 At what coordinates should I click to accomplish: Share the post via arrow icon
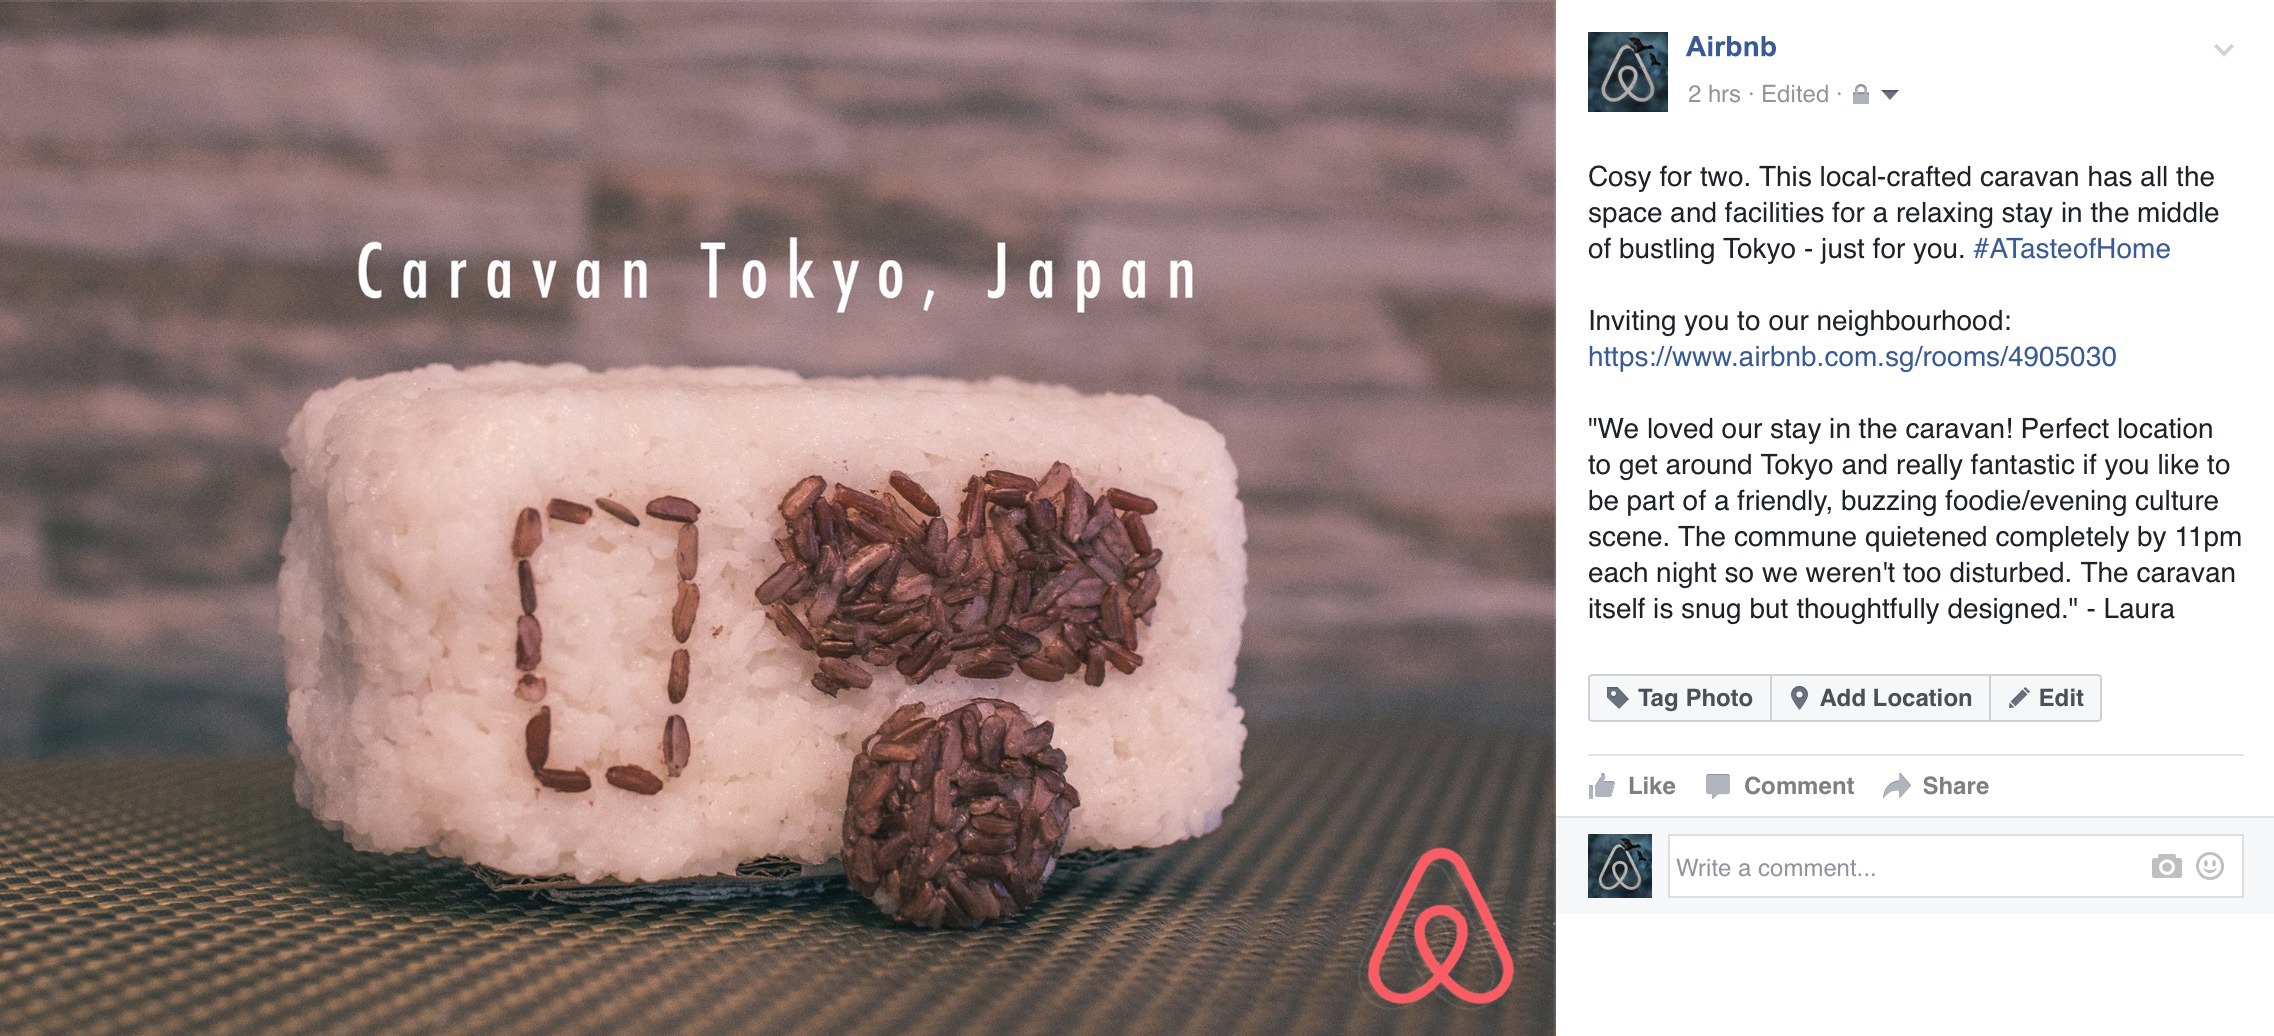[1896, 786]
